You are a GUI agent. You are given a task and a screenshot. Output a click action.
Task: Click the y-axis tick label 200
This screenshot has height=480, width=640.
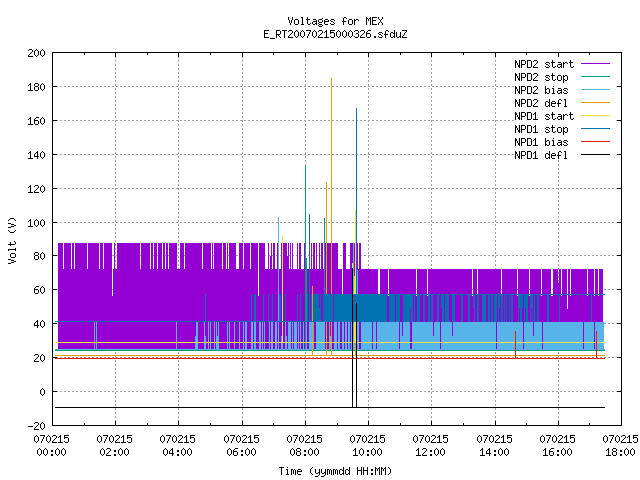pos(36,53)
